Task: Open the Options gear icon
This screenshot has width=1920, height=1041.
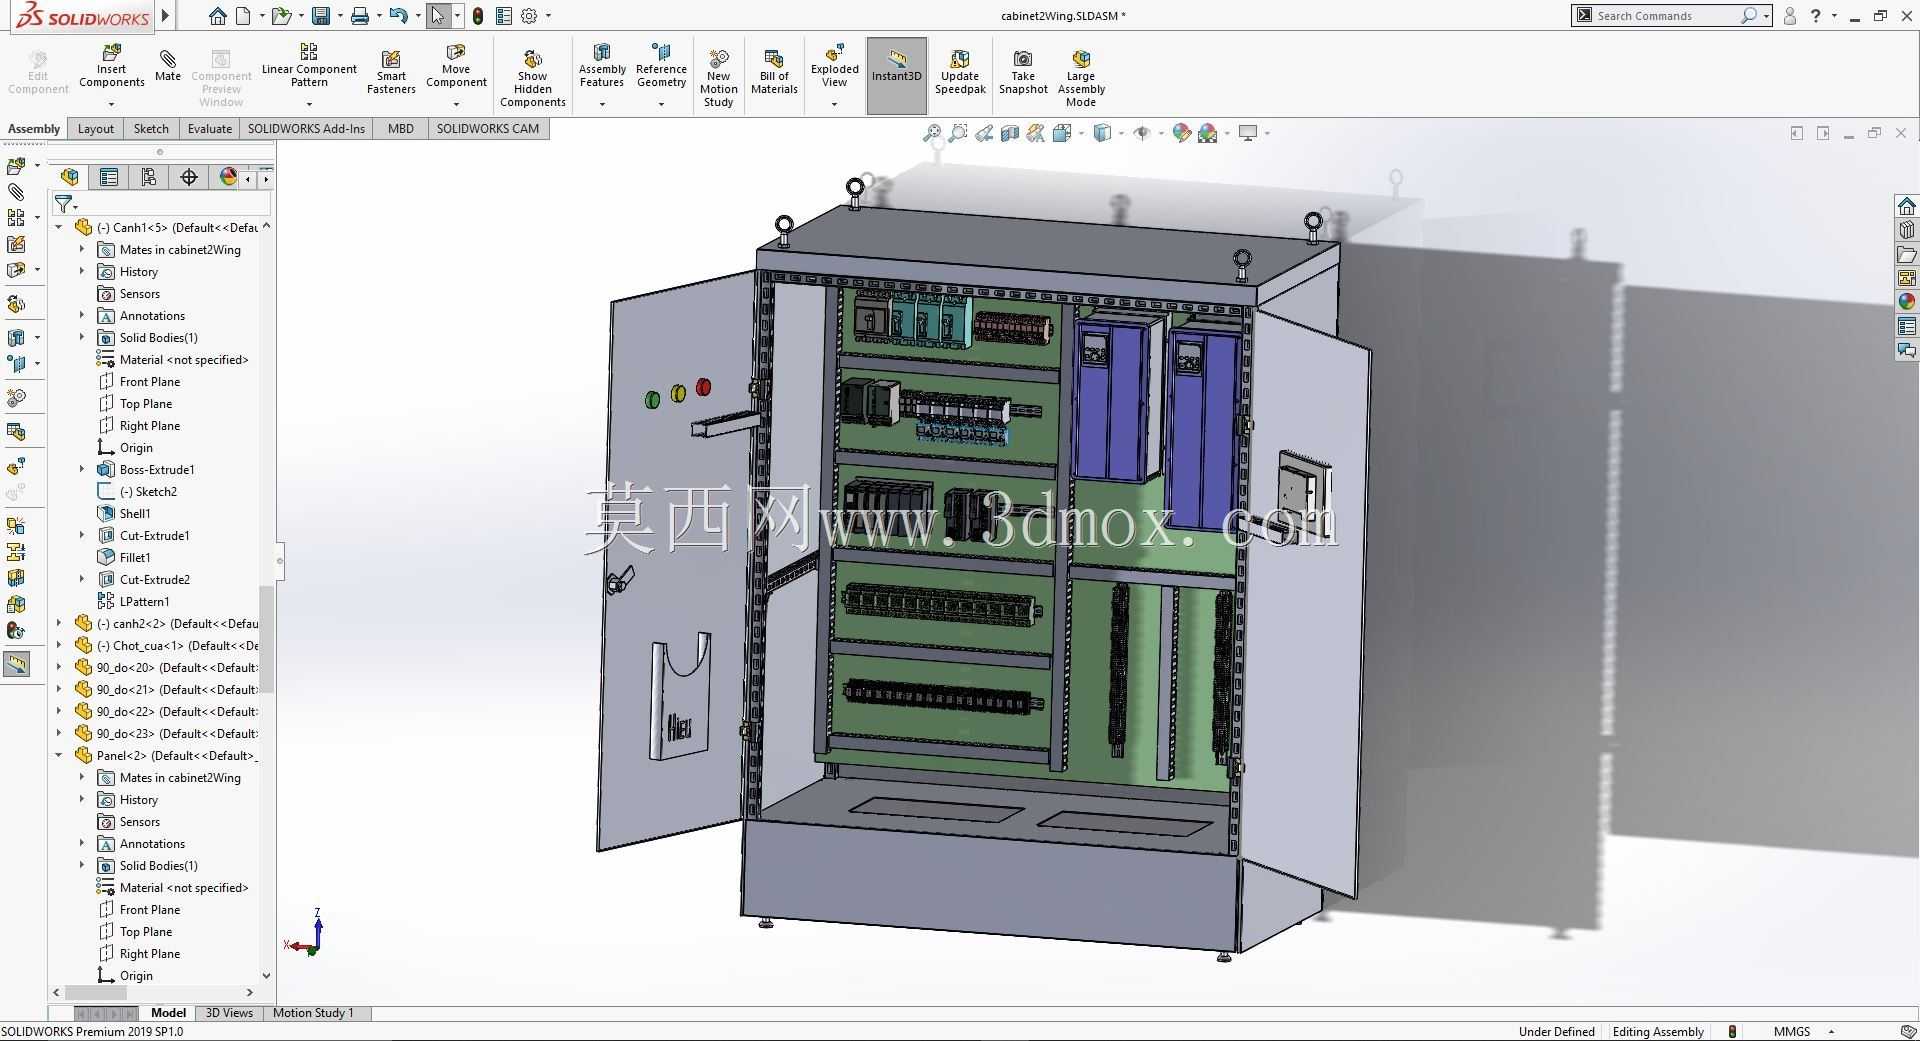Action: [x=529, y=16]
